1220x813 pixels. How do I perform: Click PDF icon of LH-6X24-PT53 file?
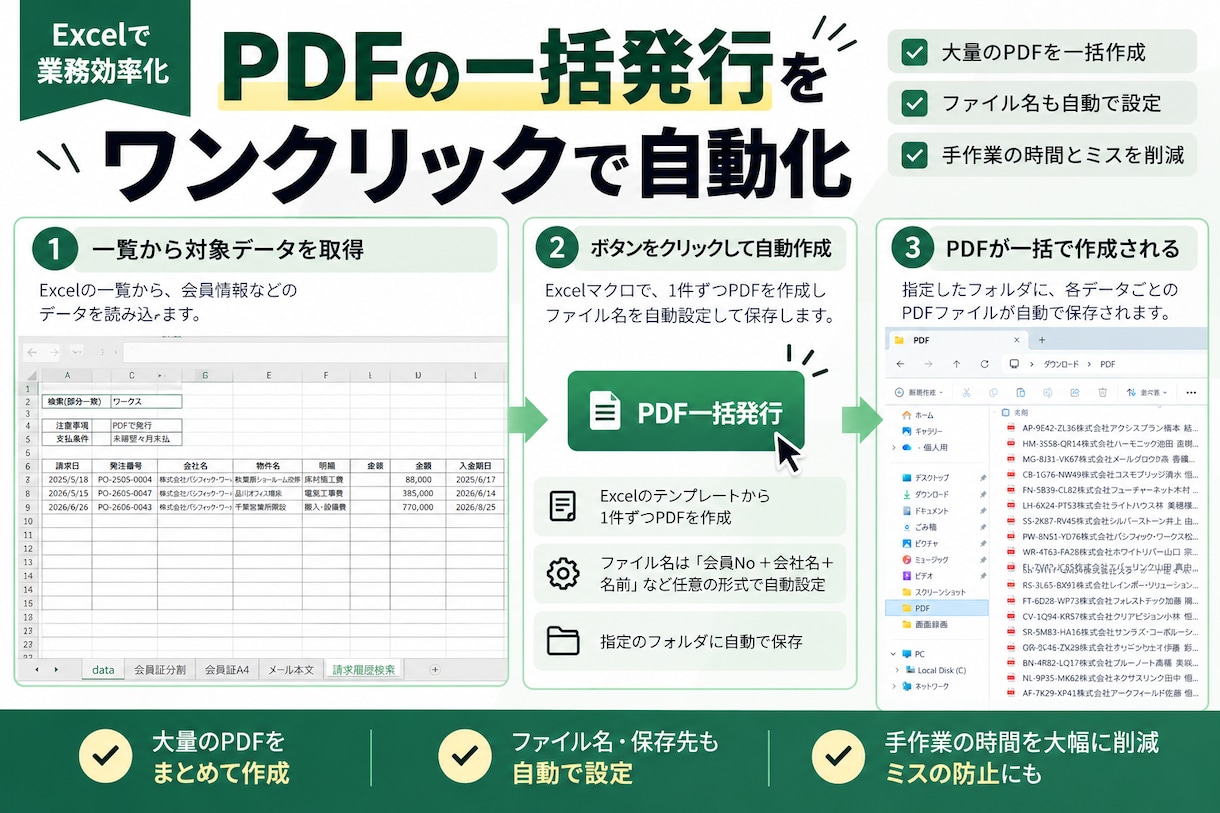pyautogui.click(x=1012, y=506)
